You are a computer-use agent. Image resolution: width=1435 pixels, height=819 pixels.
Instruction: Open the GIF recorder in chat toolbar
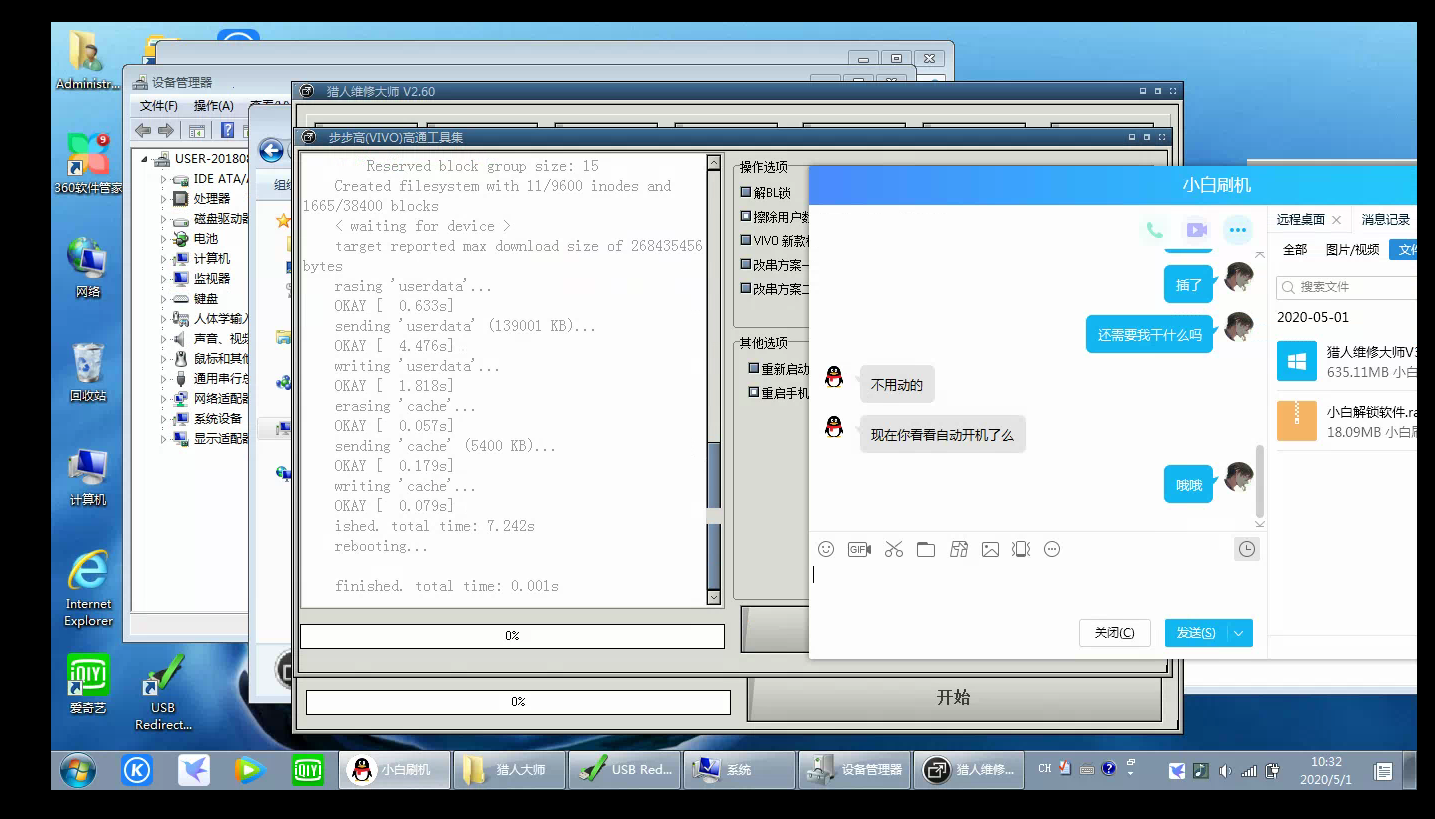859,549
